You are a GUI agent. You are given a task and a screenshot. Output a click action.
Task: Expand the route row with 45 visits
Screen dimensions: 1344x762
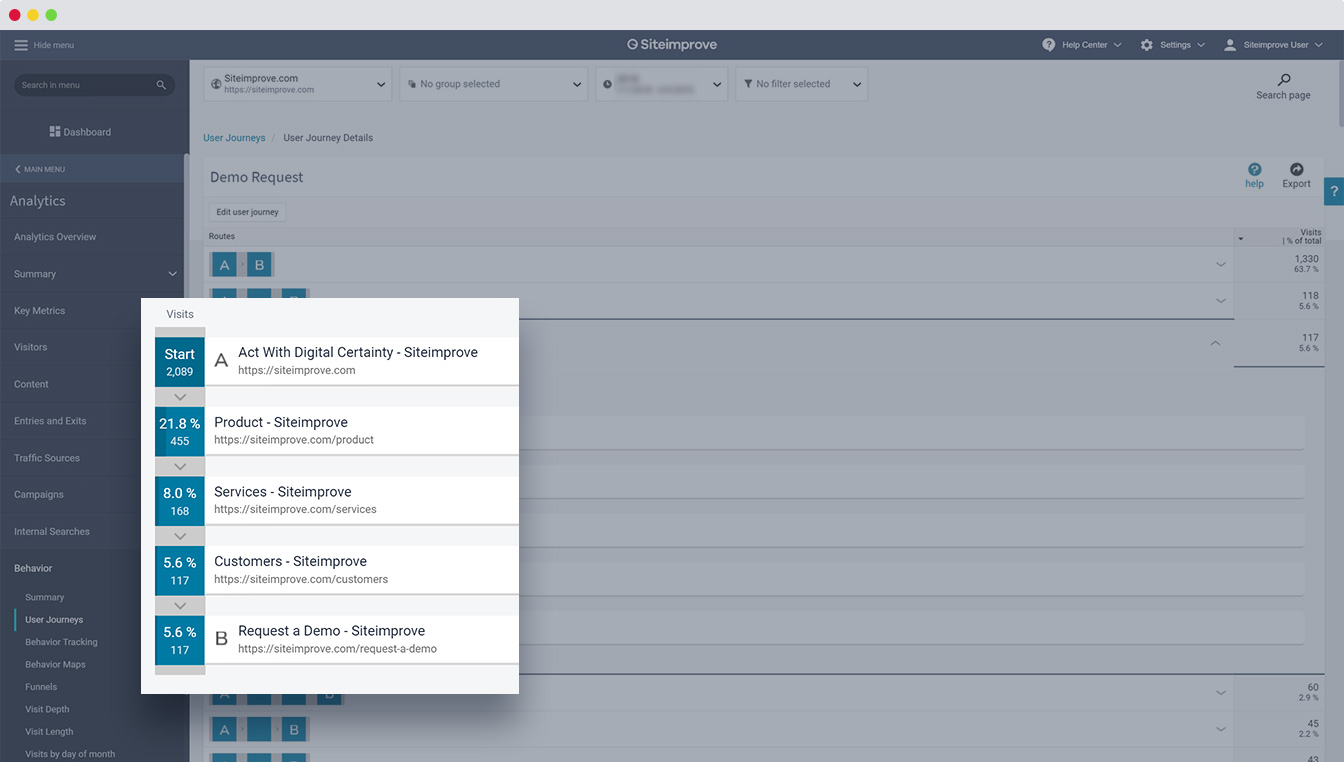tap(1220, 729)
